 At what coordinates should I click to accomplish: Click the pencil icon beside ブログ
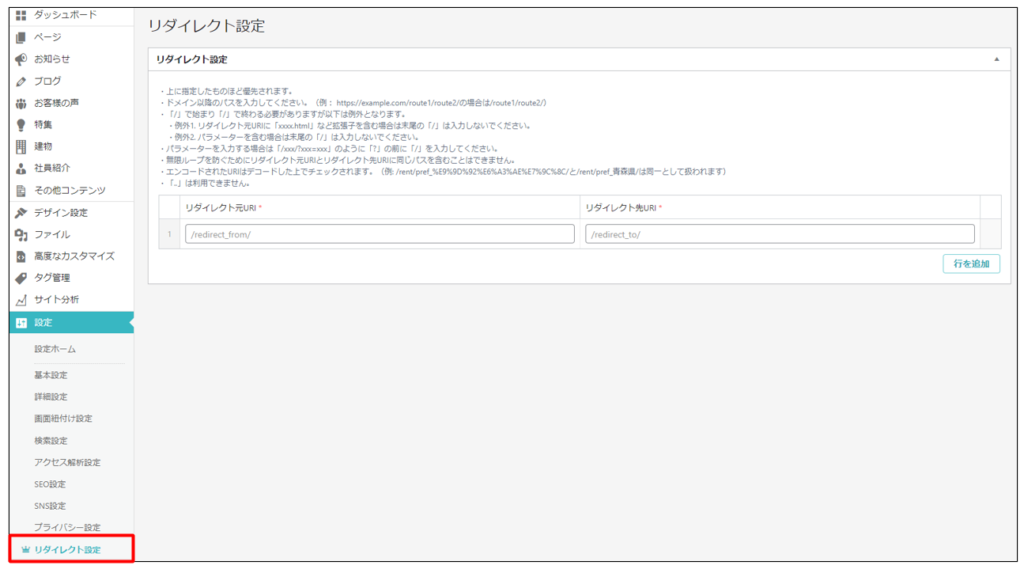[x=20, y=81]
